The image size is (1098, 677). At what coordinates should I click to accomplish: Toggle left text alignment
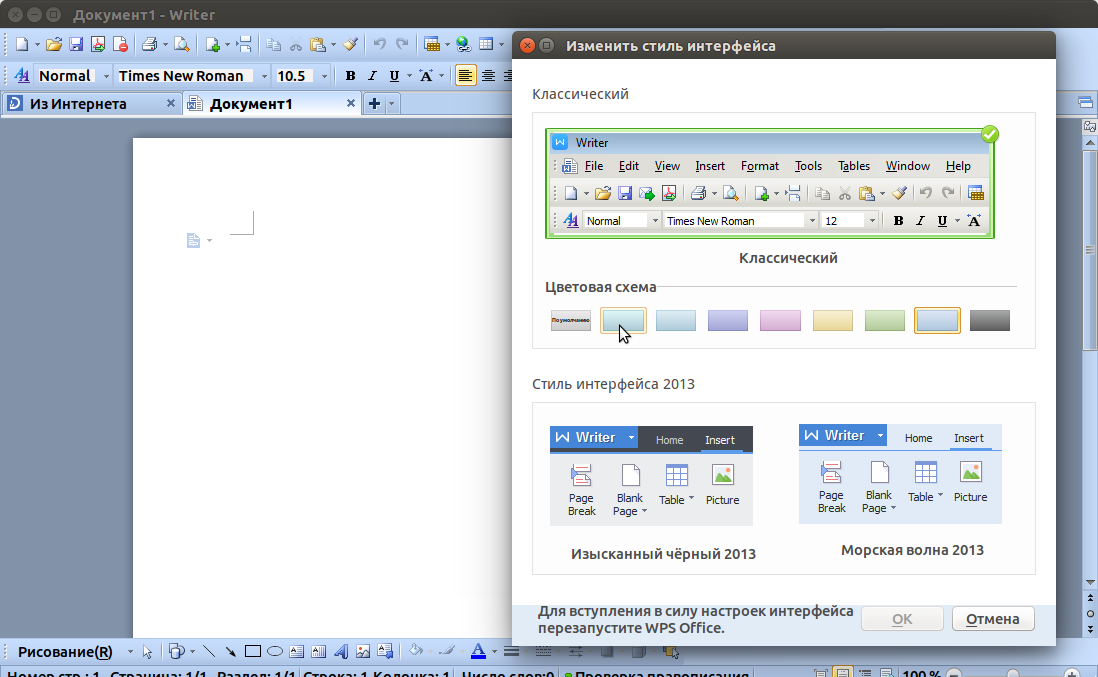465,76
